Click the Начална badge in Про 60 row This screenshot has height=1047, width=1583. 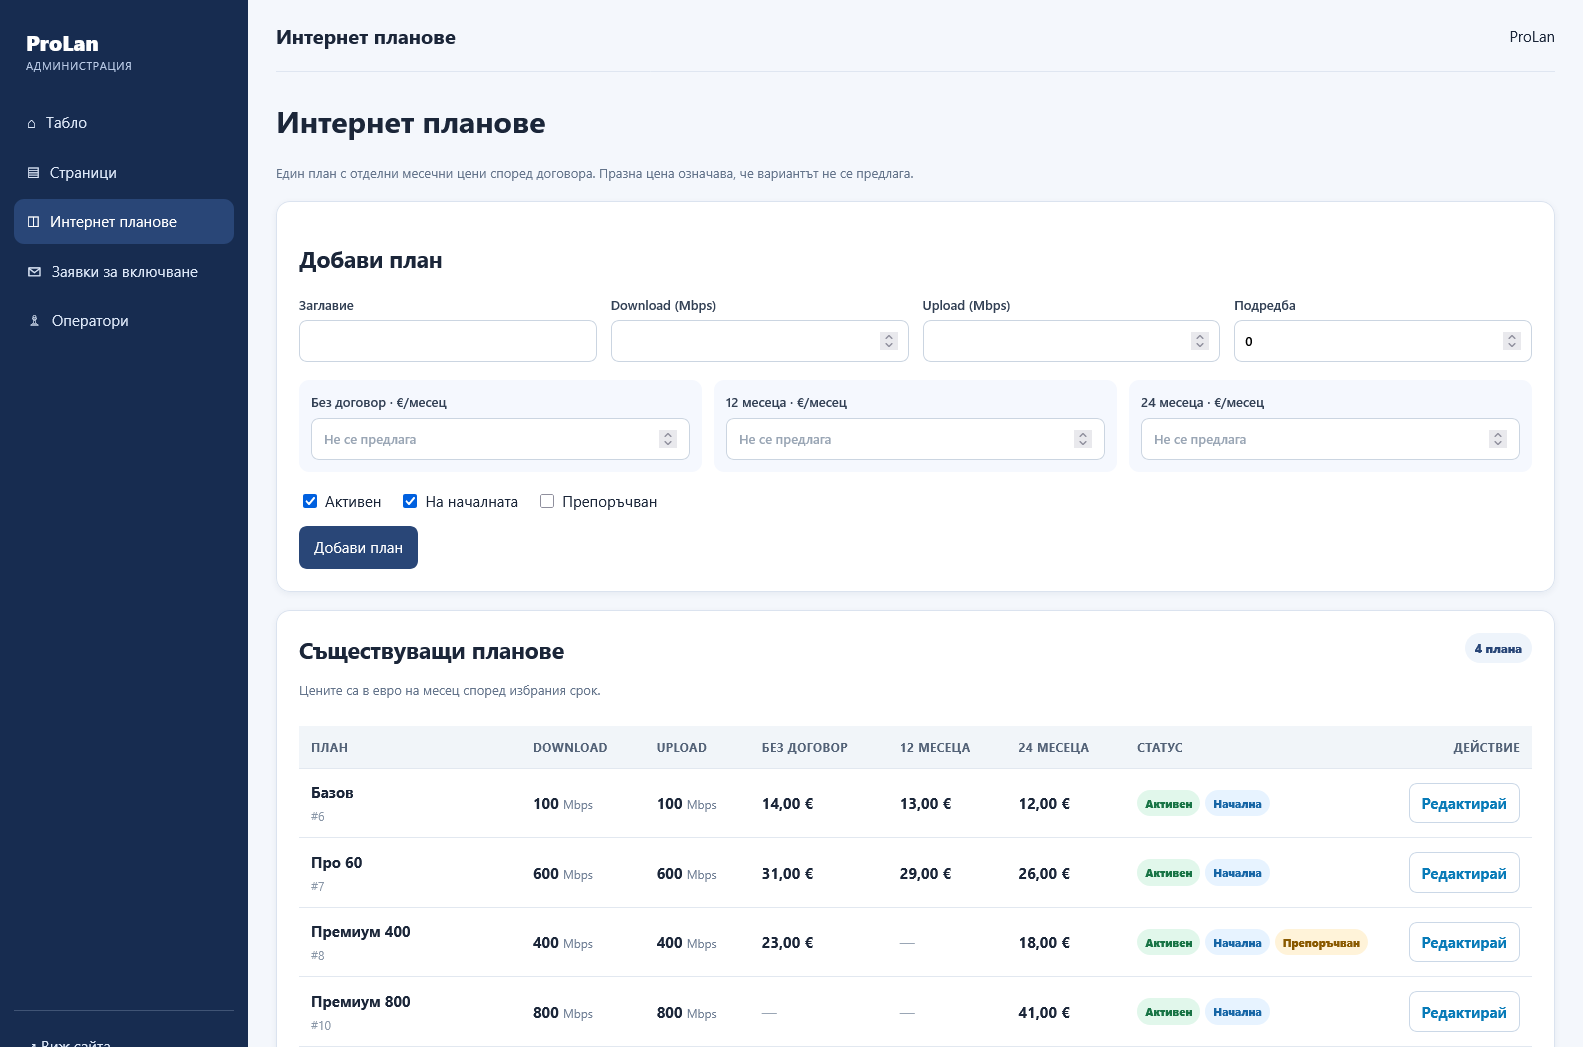[x=1237, y=873]
